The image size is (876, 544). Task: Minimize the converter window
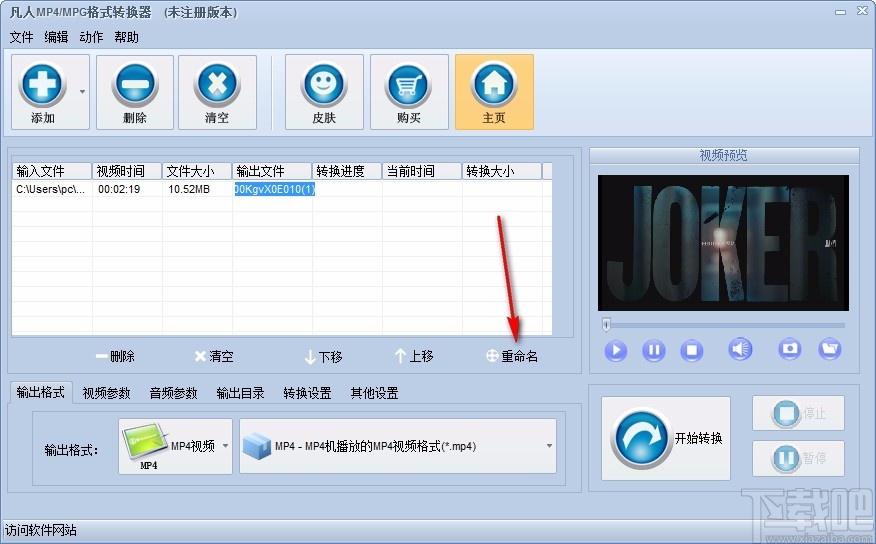(x=840, y=11)
